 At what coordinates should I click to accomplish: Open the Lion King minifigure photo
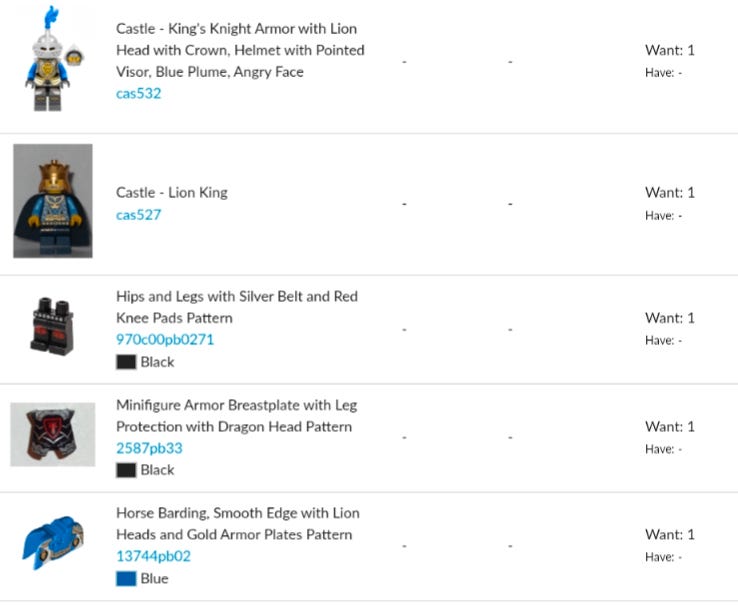click(53, 201)
